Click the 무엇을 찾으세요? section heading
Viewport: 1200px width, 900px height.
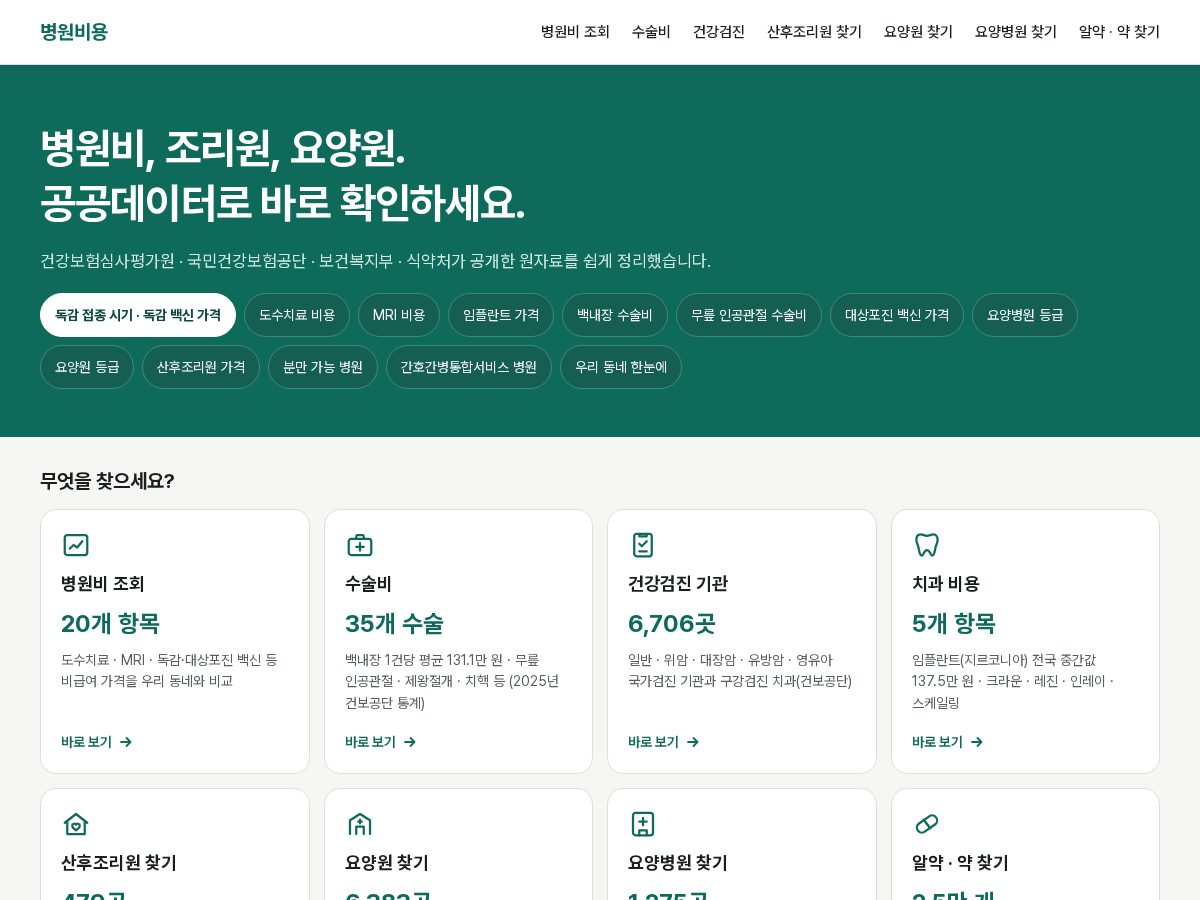(107, 481)
